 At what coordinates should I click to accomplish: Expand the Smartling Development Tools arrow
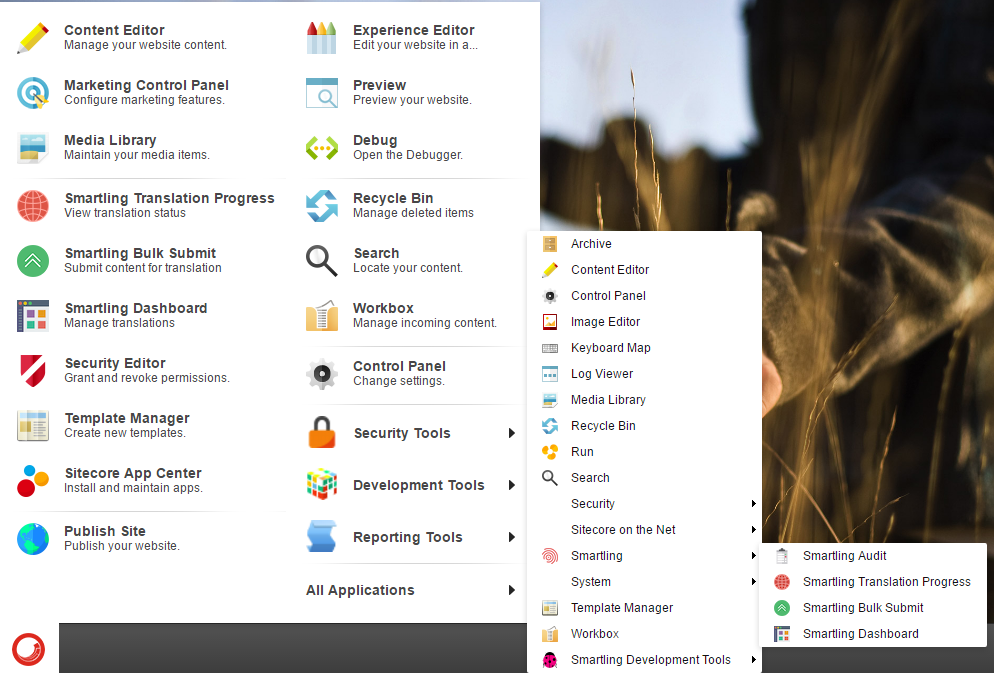[753, 659]
